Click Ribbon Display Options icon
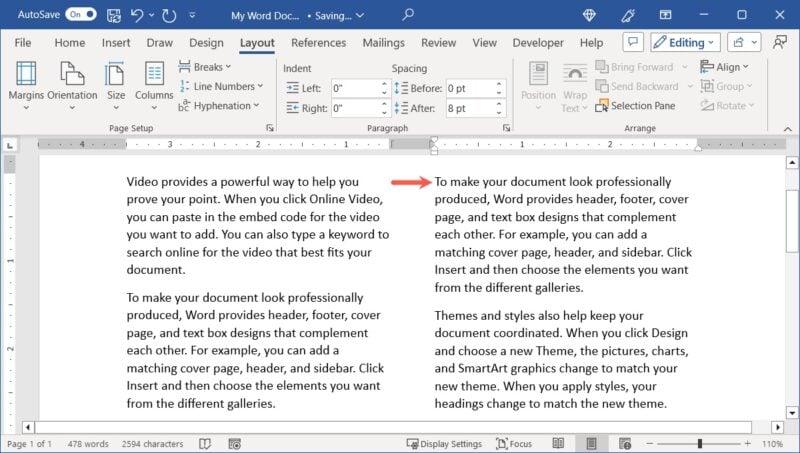This screenshot has height=453, width=800. (x=665, y=15)
